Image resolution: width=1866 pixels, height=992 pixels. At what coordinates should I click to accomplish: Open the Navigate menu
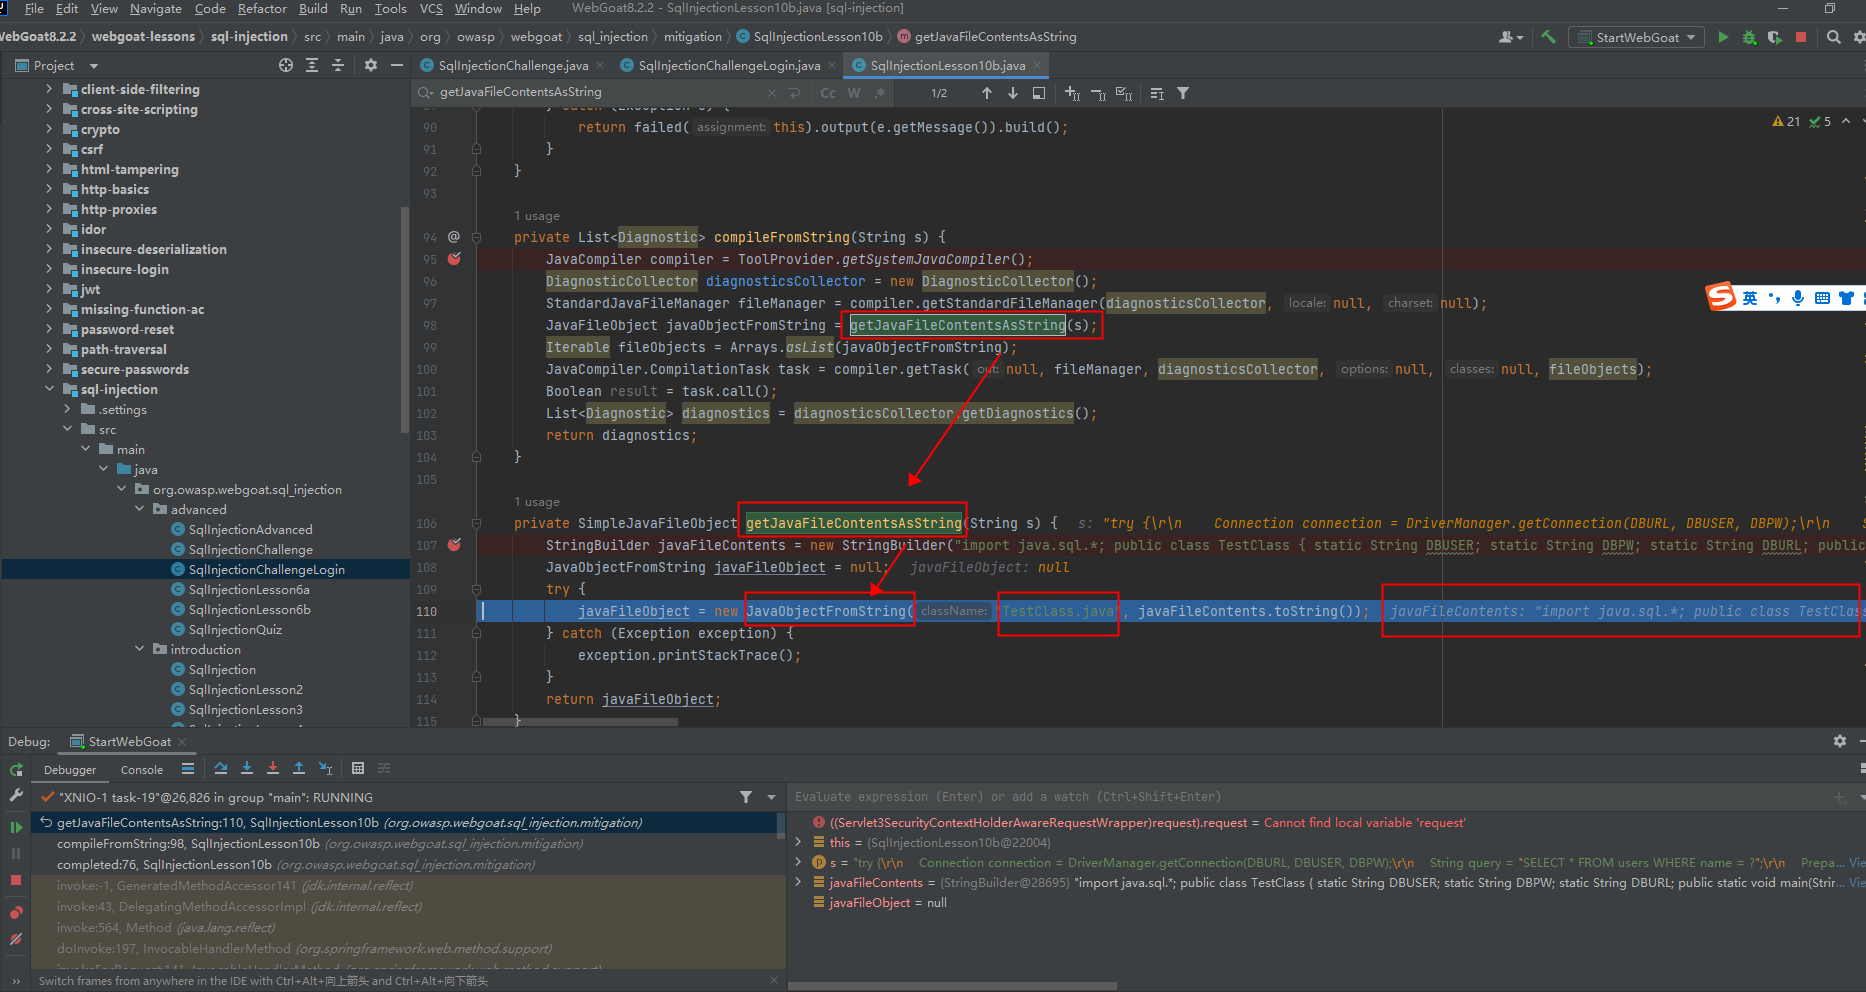(x=156, y=9)
